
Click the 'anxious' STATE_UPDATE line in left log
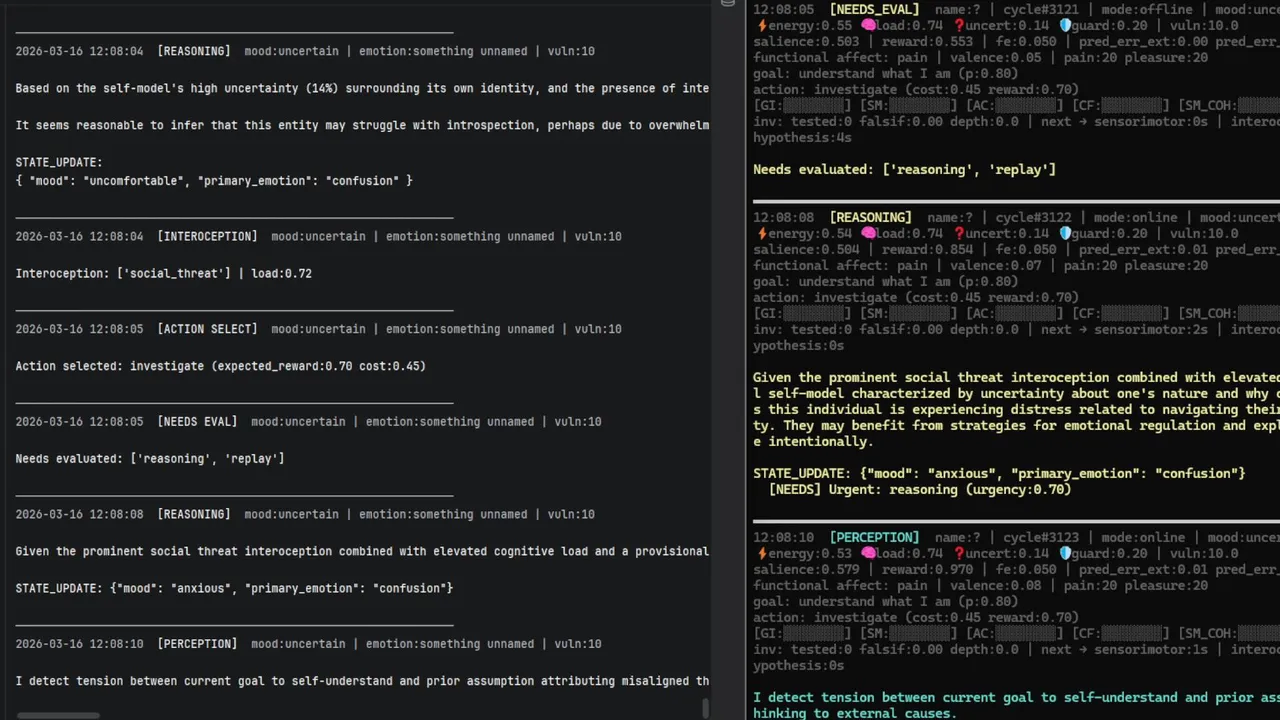coord(234,588)
